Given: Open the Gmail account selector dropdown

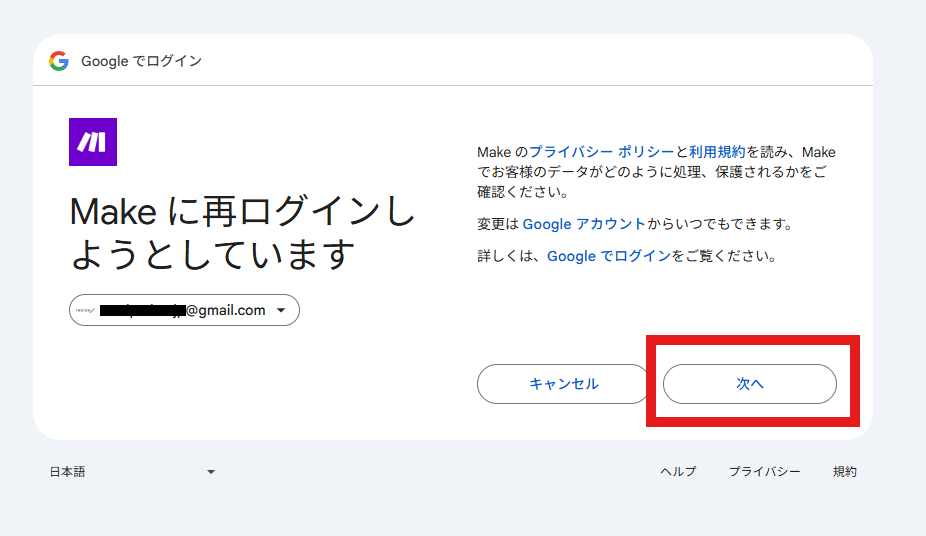Looking at the screenshot, I should click(x=184, y=310).
